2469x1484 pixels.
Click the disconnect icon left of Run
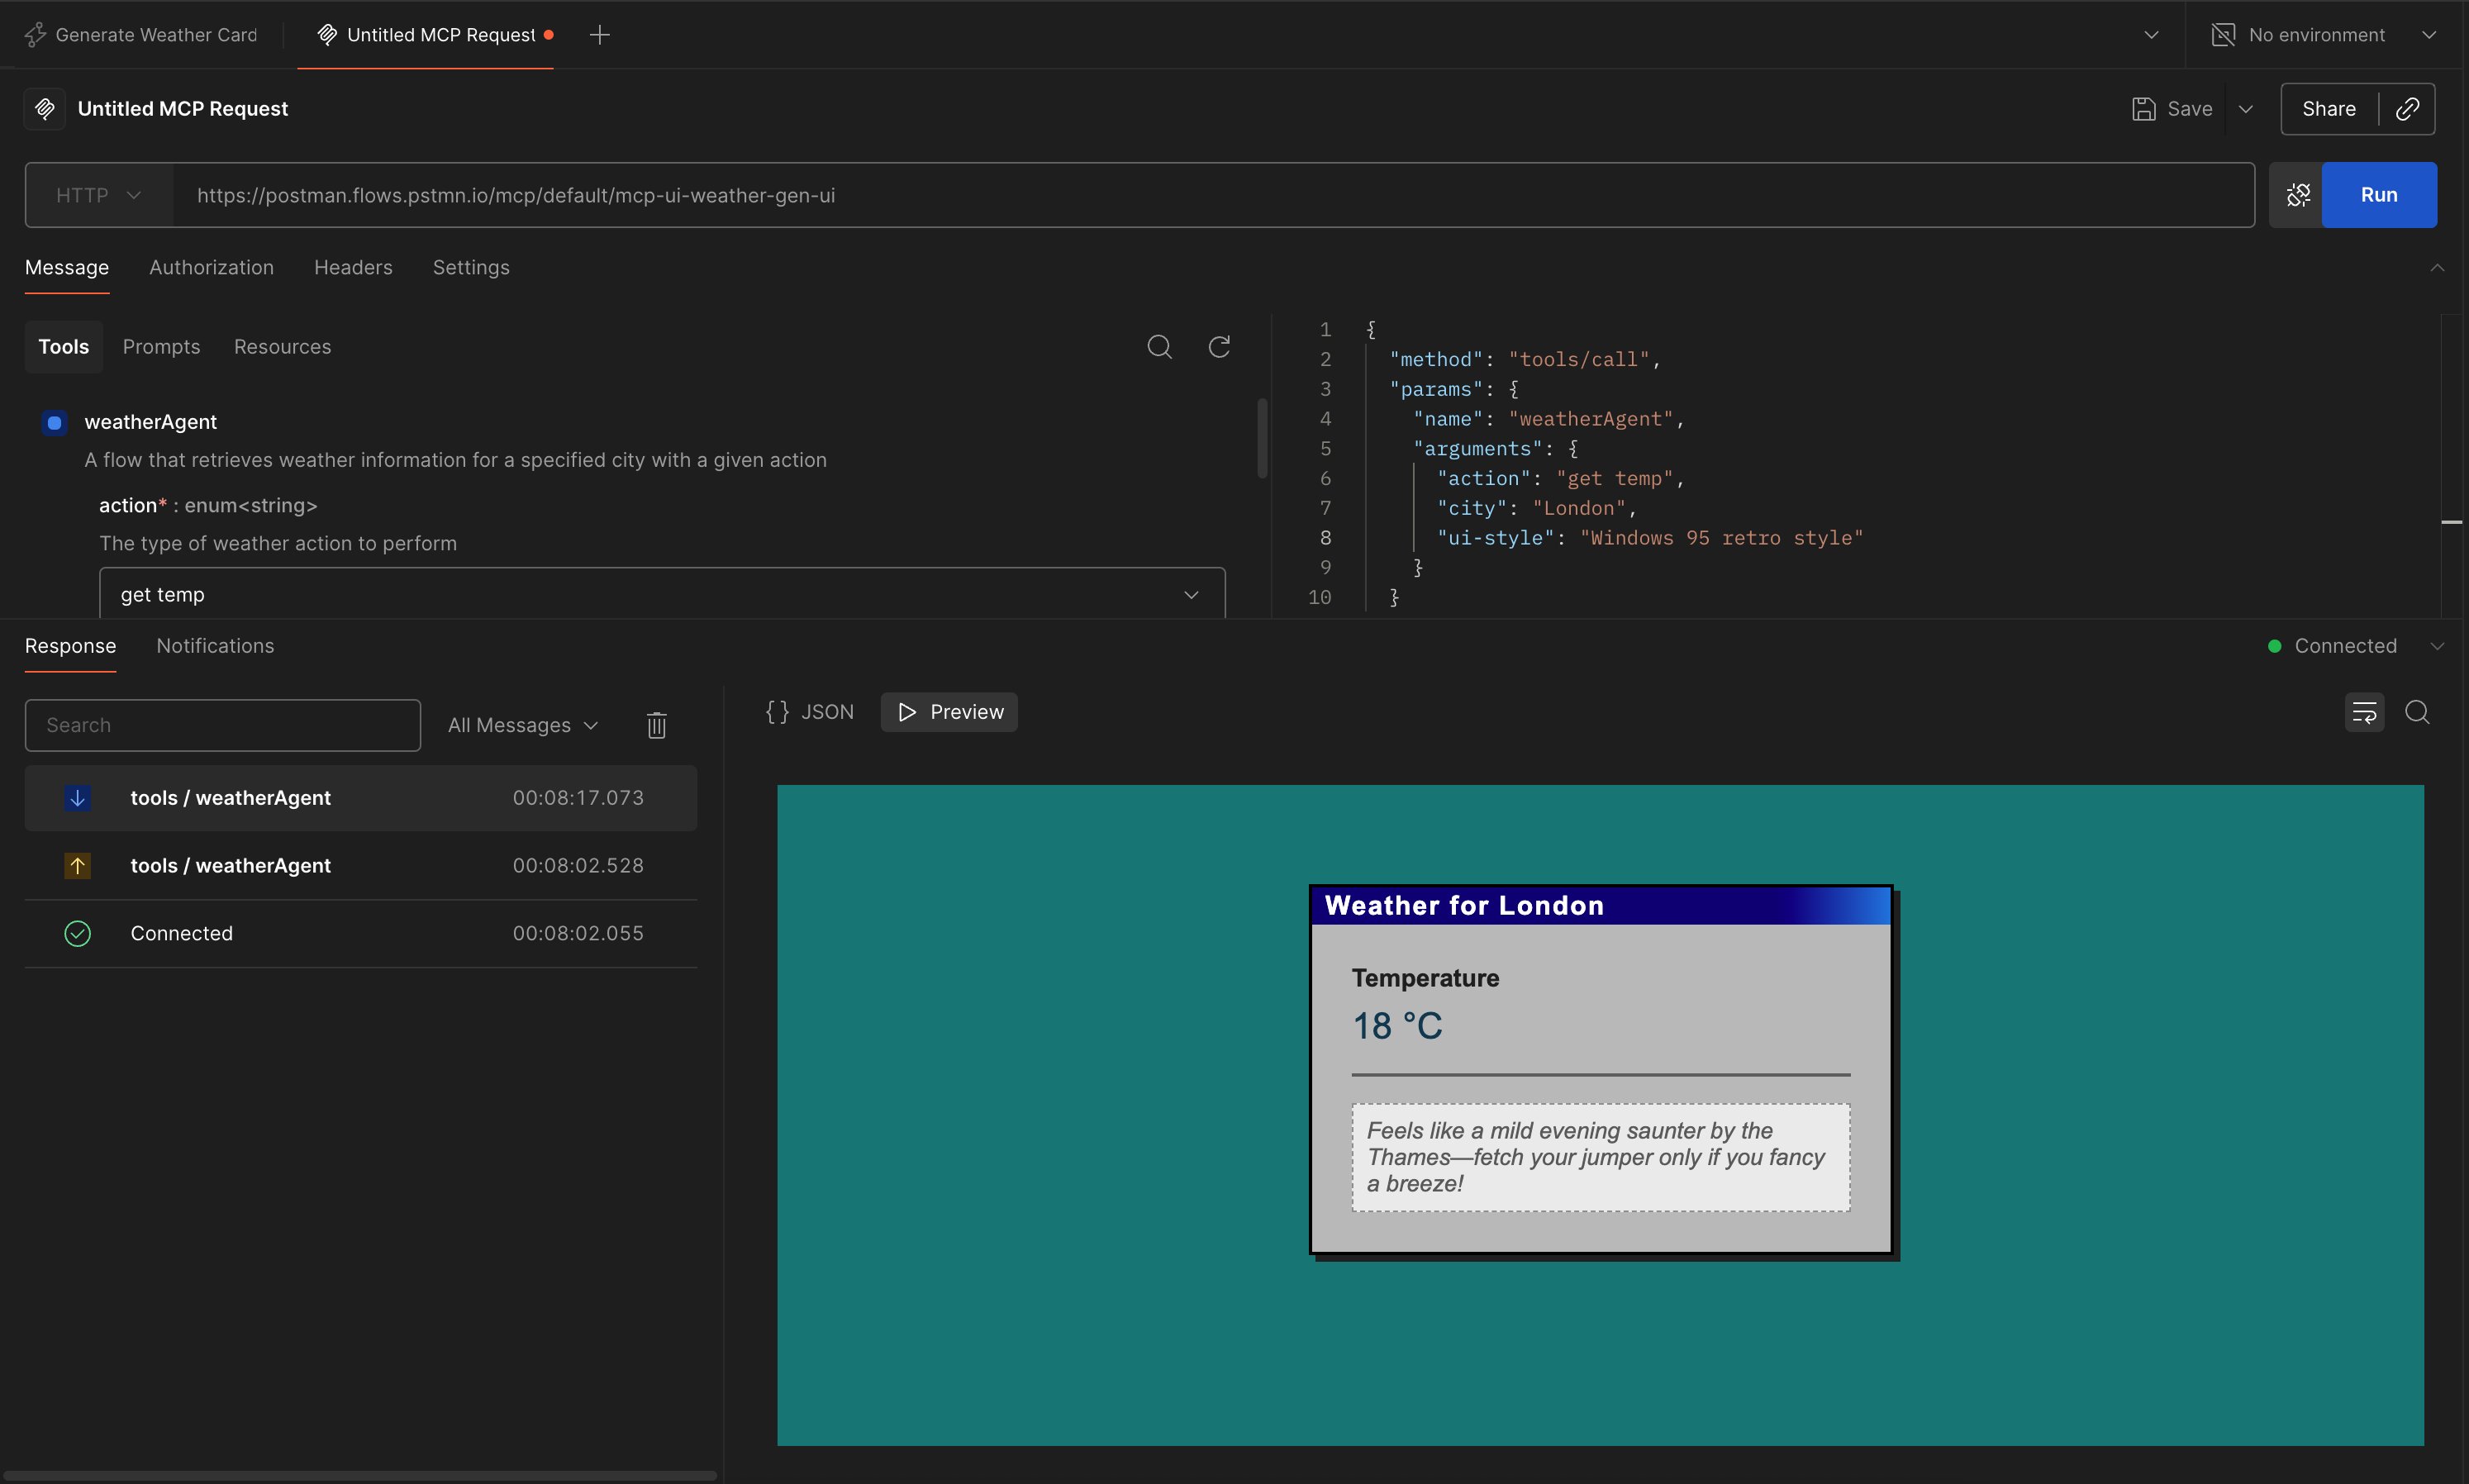pos(2297,195)
